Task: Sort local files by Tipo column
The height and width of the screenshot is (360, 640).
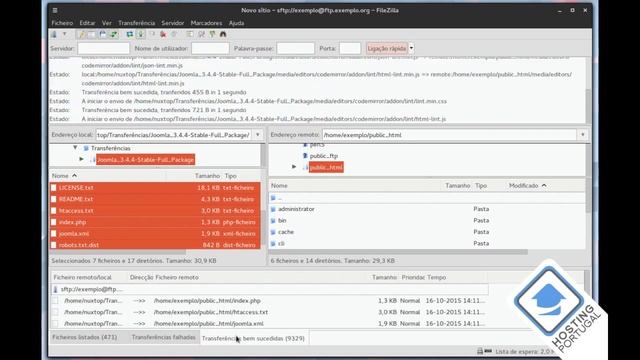Action: point(231,176)
